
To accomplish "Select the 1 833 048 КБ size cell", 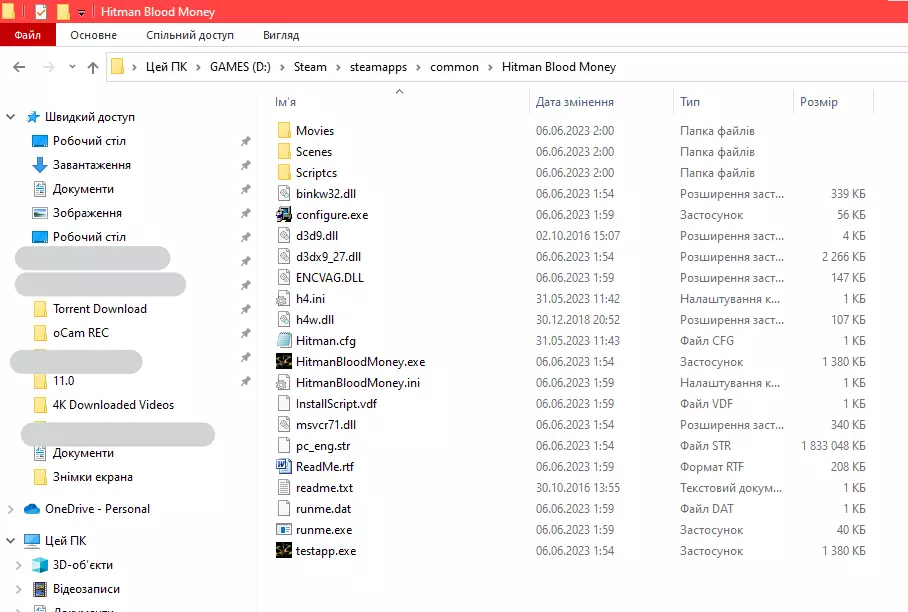I will (x=833, y=446).
